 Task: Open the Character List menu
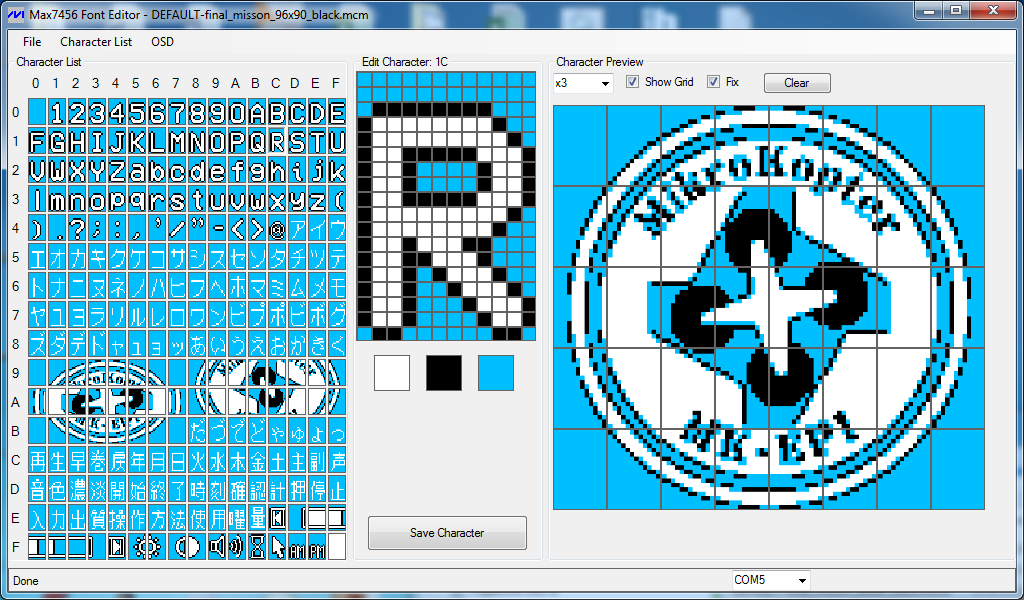(x=96, y=42)
